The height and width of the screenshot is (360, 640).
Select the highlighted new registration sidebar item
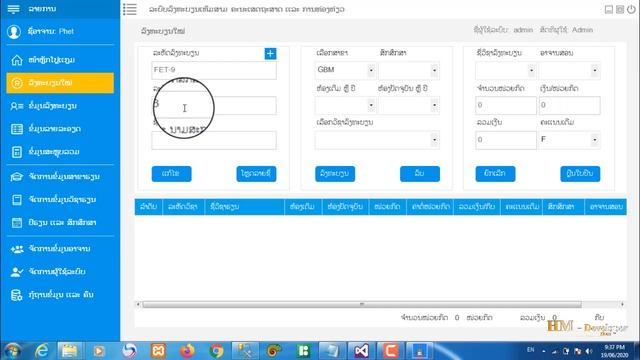pos(60,83)
